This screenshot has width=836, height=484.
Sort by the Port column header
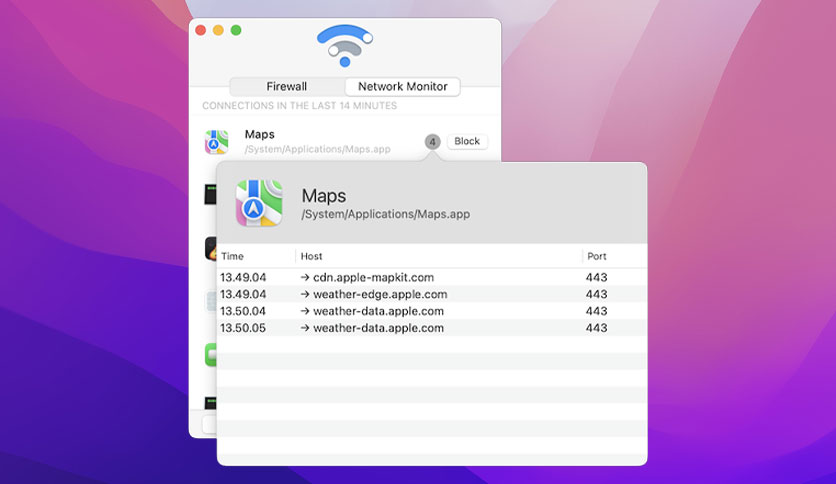pos(615,256)
